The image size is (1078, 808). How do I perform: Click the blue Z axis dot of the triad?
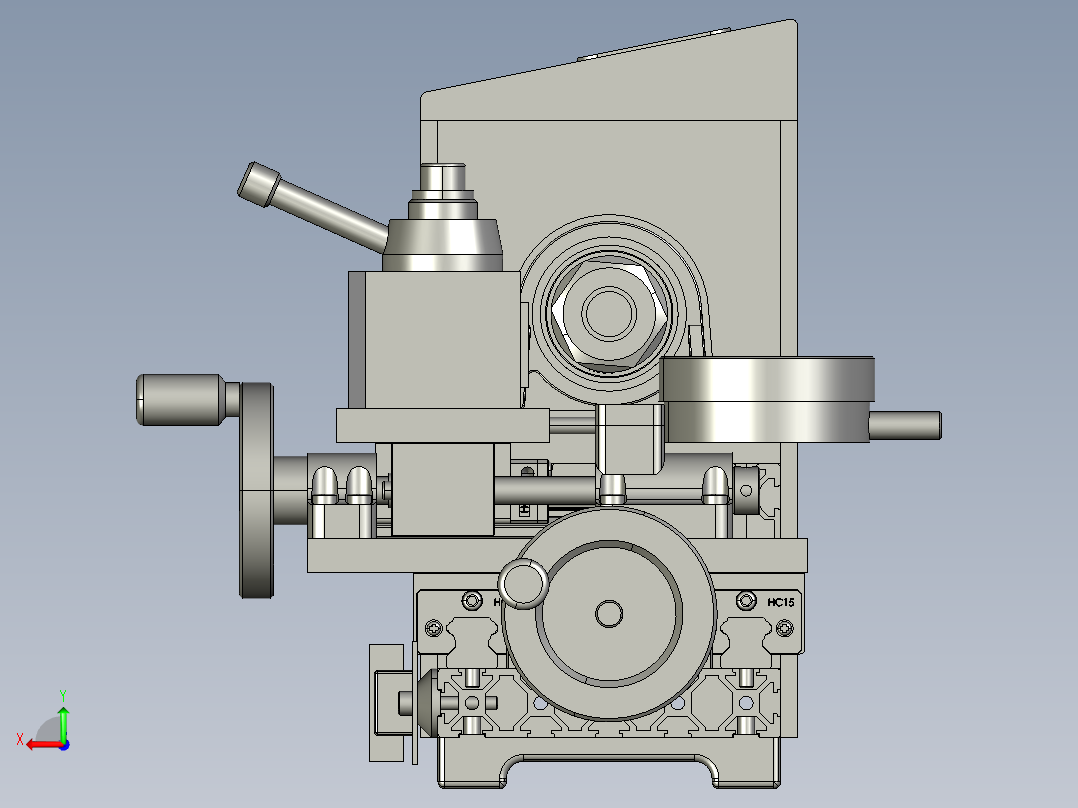coord(65,745)
